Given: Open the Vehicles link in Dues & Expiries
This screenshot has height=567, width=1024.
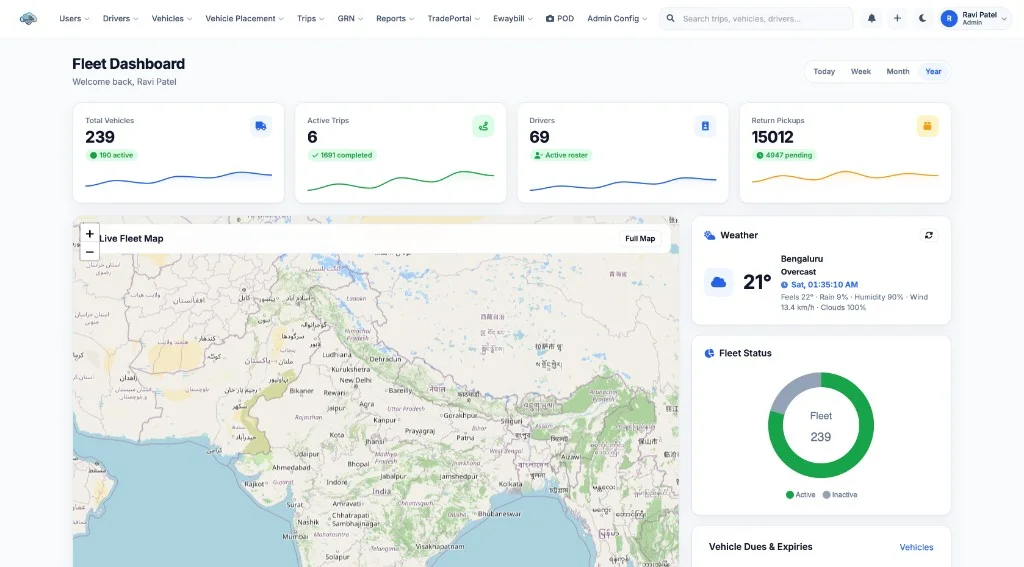Looking at the screenshot, I should (x=916, y=547).
